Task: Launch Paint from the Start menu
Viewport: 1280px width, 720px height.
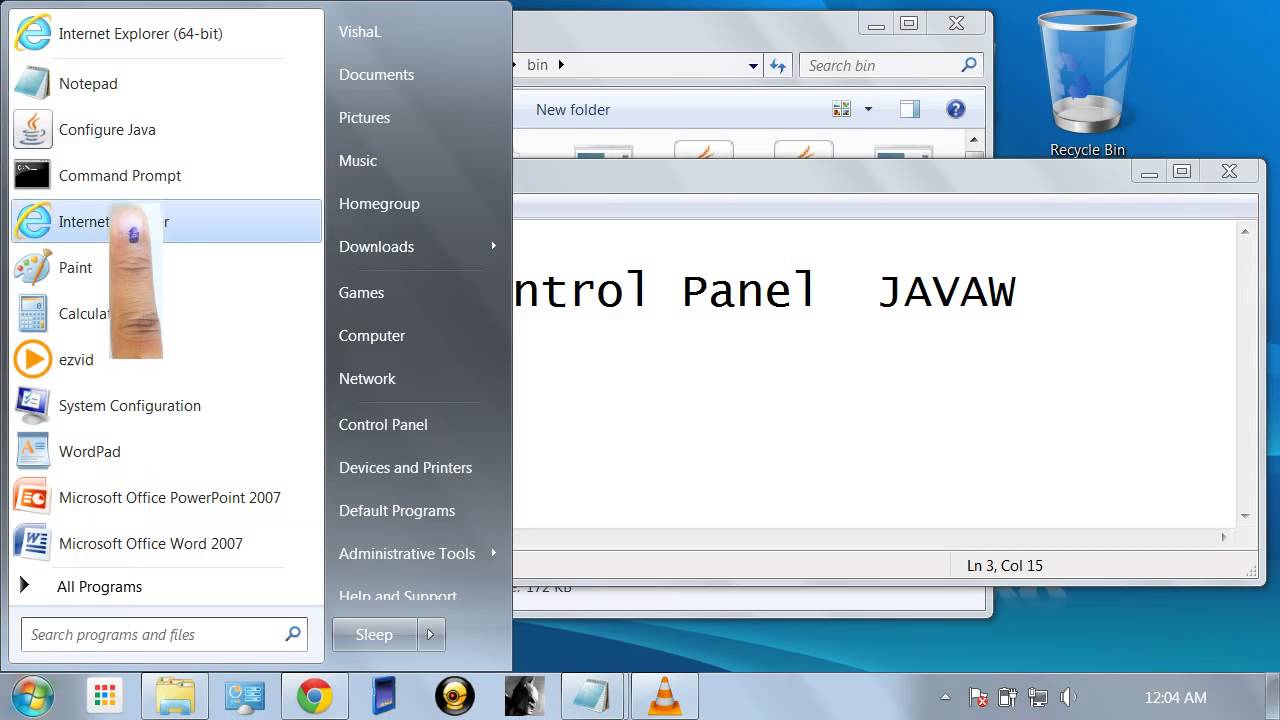Action: coord(166,268)
